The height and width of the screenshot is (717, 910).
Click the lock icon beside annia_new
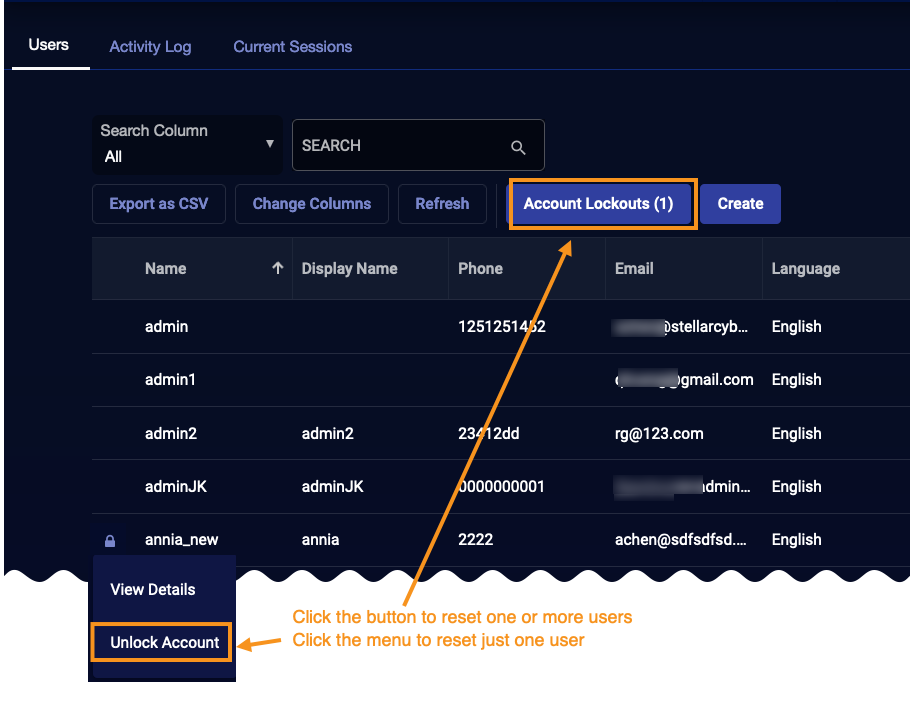click(110, 541)
